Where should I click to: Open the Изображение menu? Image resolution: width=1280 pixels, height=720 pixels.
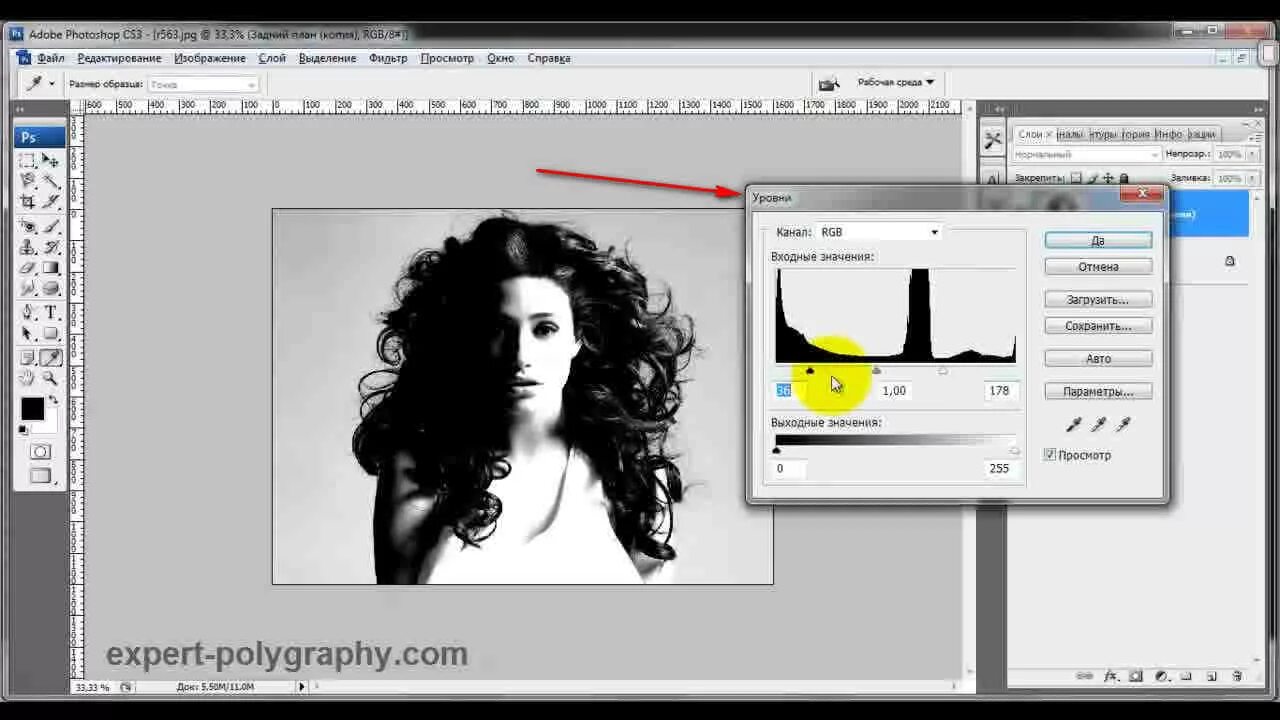(209, 58)
